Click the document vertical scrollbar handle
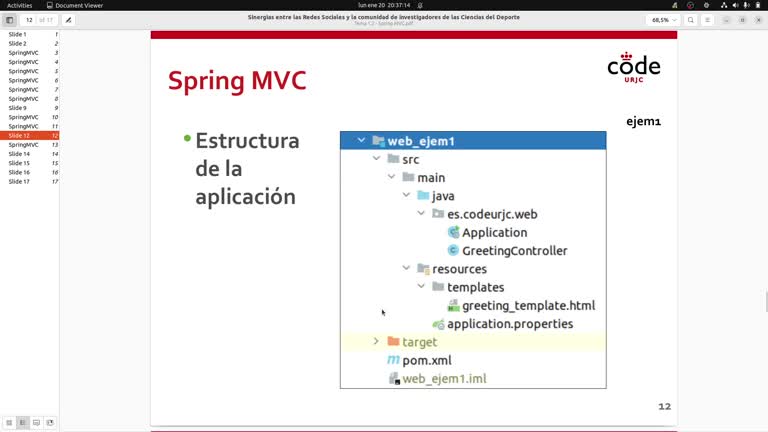The width and height of the screenshot is (768, 432). (x=766, y=301)
